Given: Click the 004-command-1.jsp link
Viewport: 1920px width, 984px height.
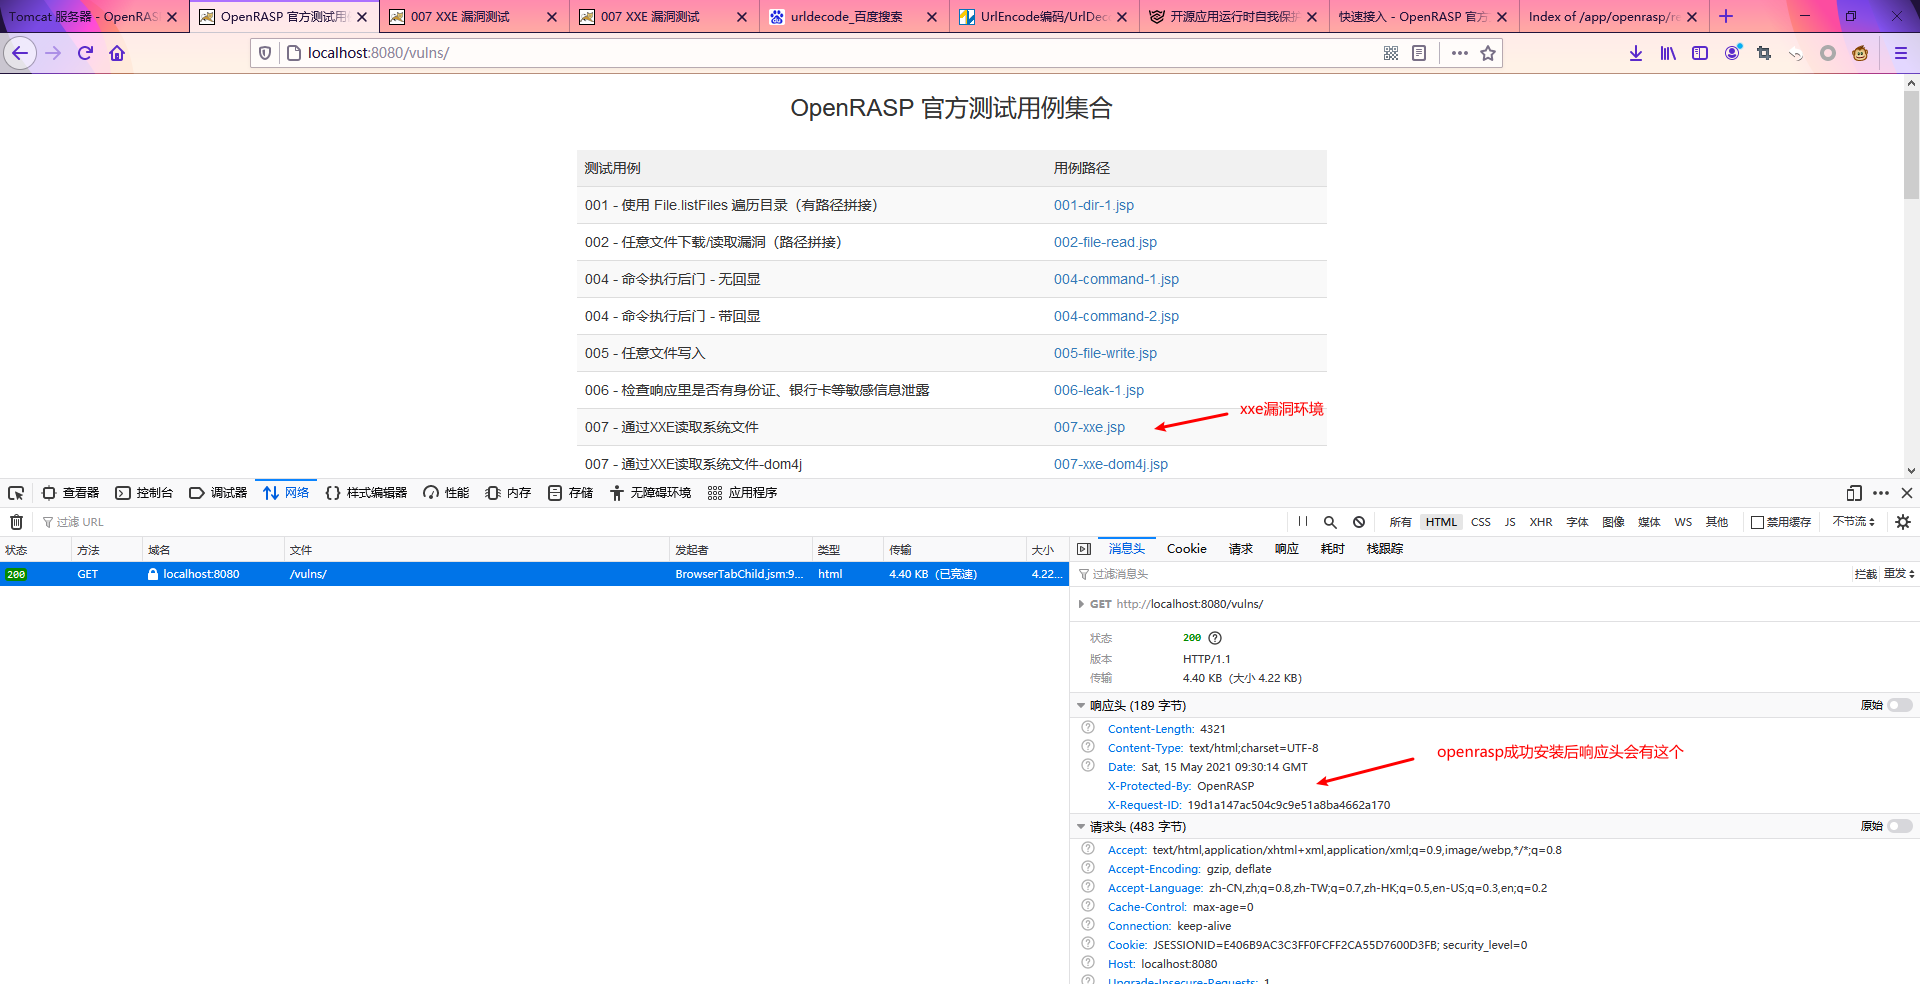Looking at the screenshot, I should point(1115,279).
